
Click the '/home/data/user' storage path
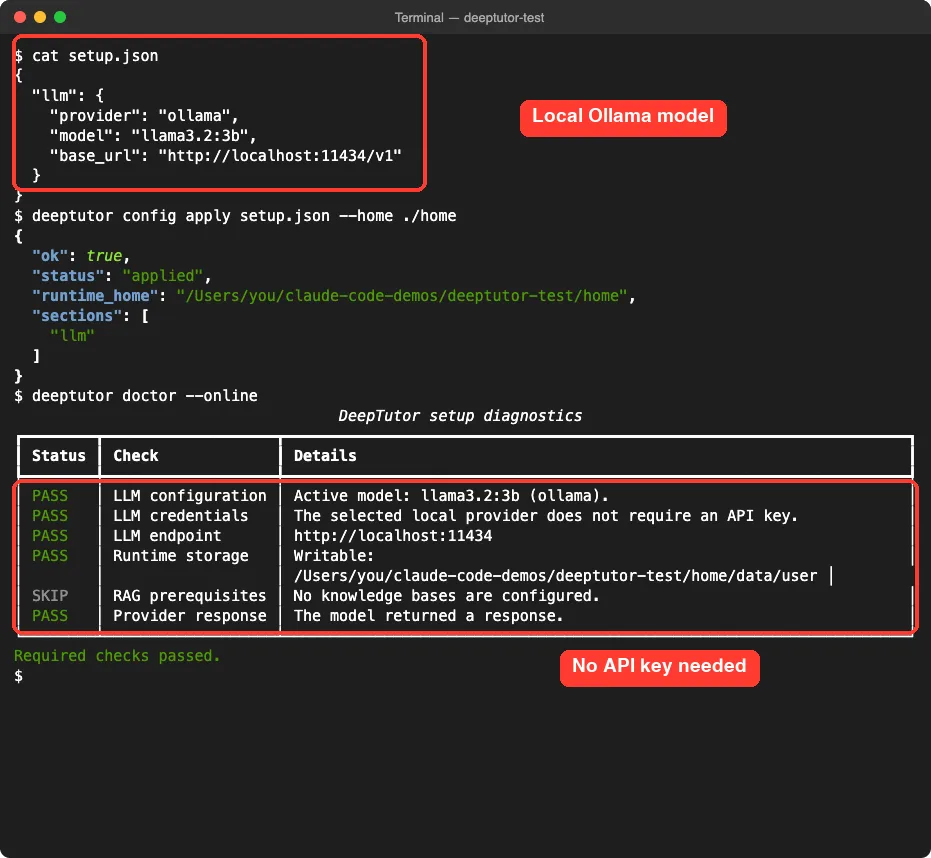click(749, 576)
